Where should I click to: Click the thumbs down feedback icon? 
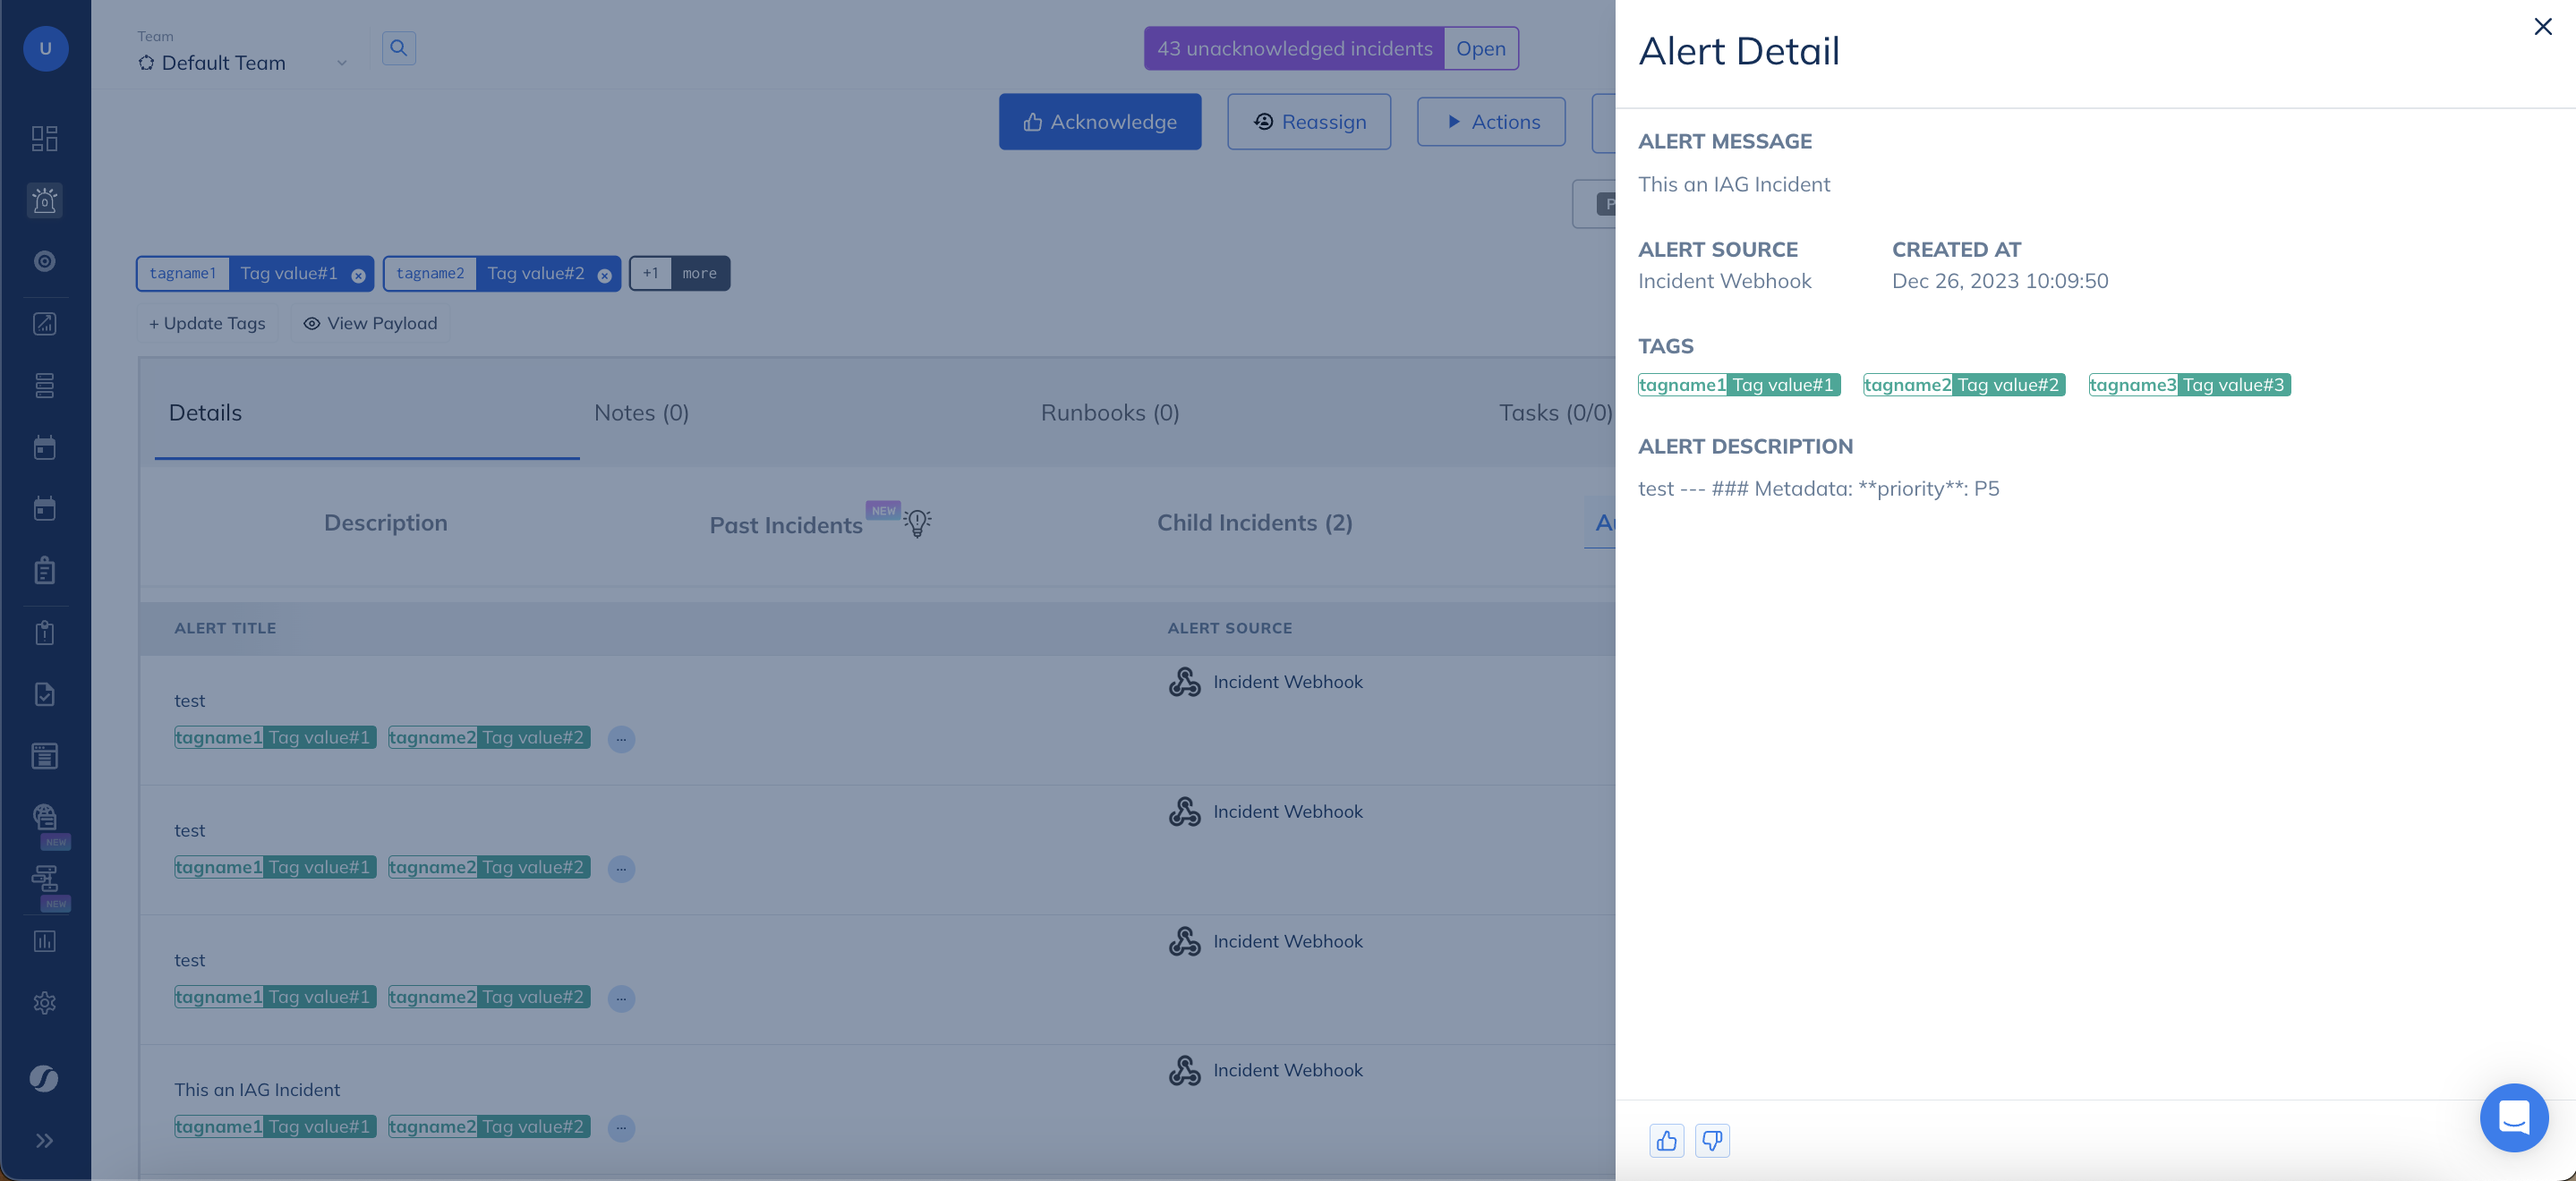click(x=1712, y=1140)
